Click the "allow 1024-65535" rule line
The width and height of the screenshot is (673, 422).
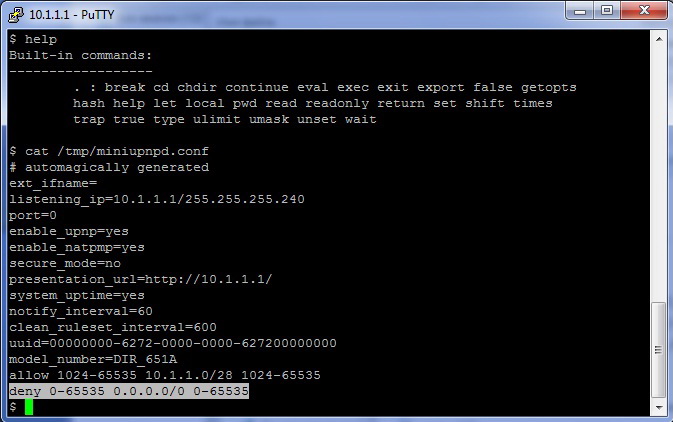(164, 375)
